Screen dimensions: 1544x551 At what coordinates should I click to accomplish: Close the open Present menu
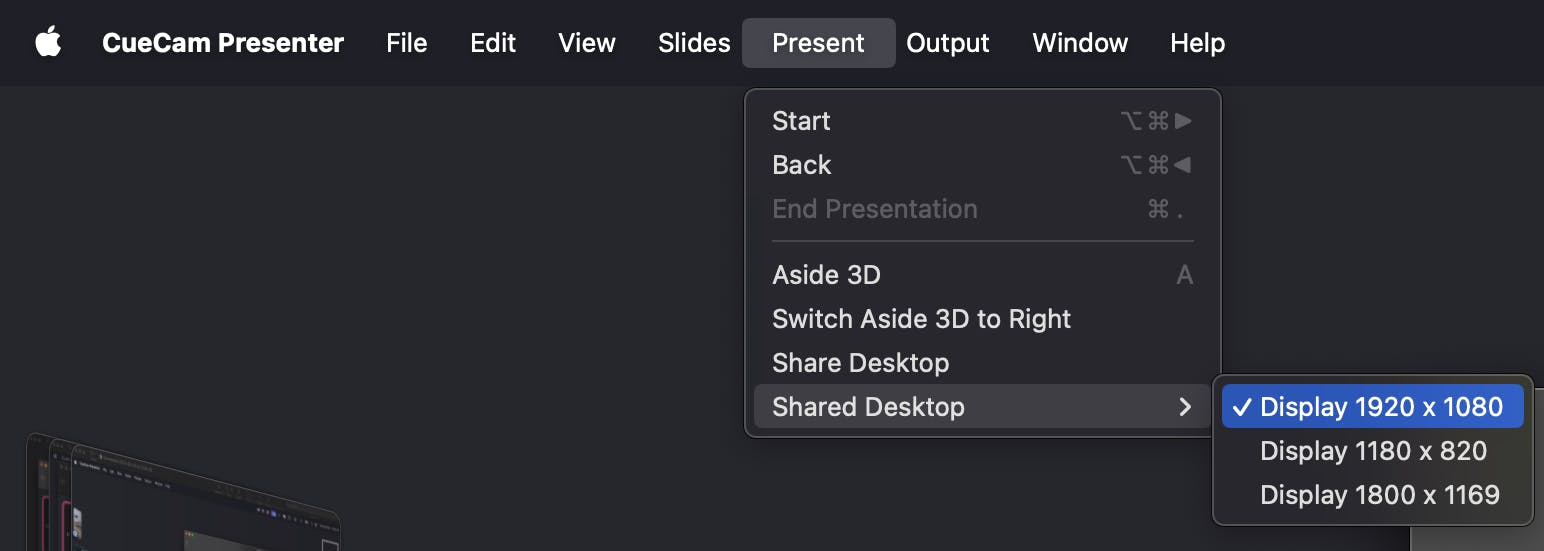pyautogui.click(x=818, y=43)
